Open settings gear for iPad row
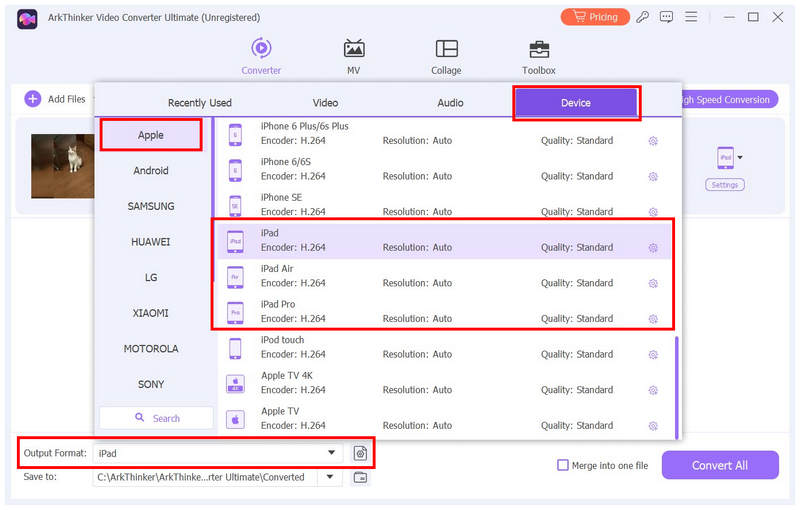The image size is (800, 510). click(x=653, y=248)
